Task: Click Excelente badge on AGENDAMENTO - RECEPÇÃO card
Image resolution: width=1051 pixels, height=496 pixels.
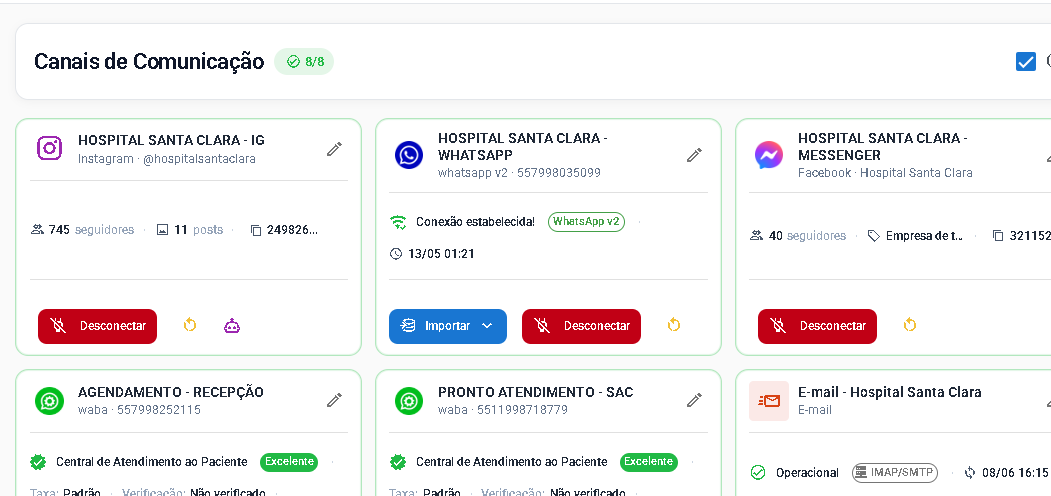Action: point(289,462)
